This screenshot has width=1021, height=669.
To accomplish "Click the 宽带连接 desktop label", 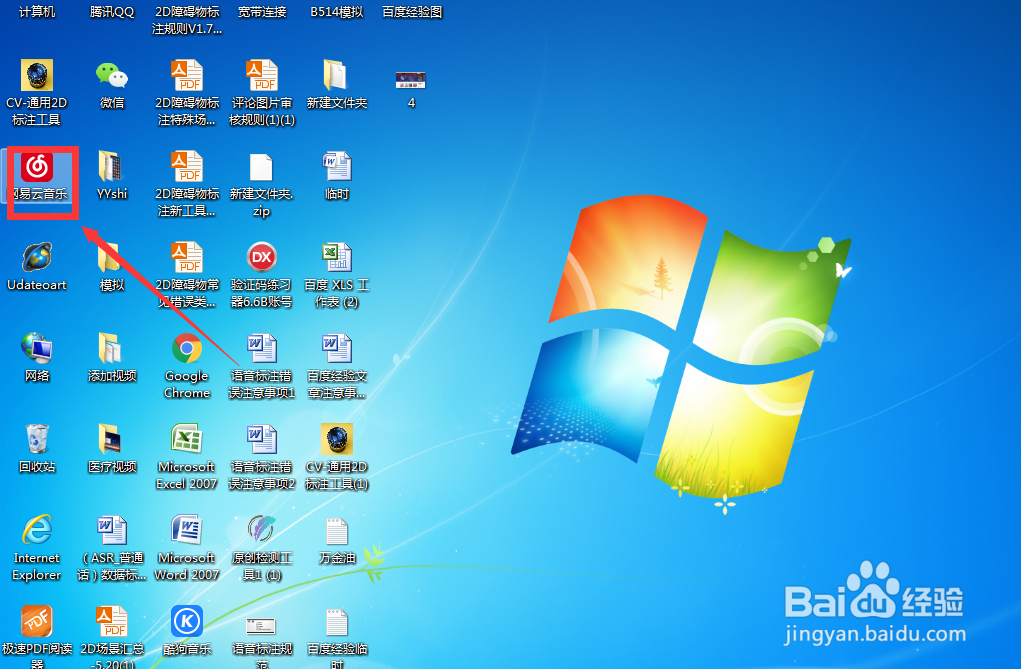I will coord(262,12).
